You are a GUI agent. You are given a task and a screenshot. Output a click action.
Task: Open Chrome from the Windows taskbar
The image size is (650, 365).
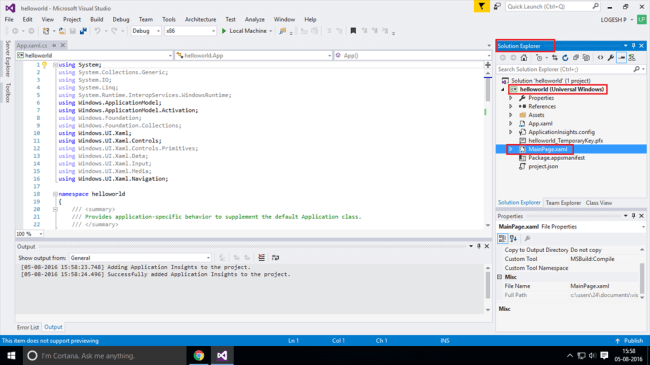(199, 355)
